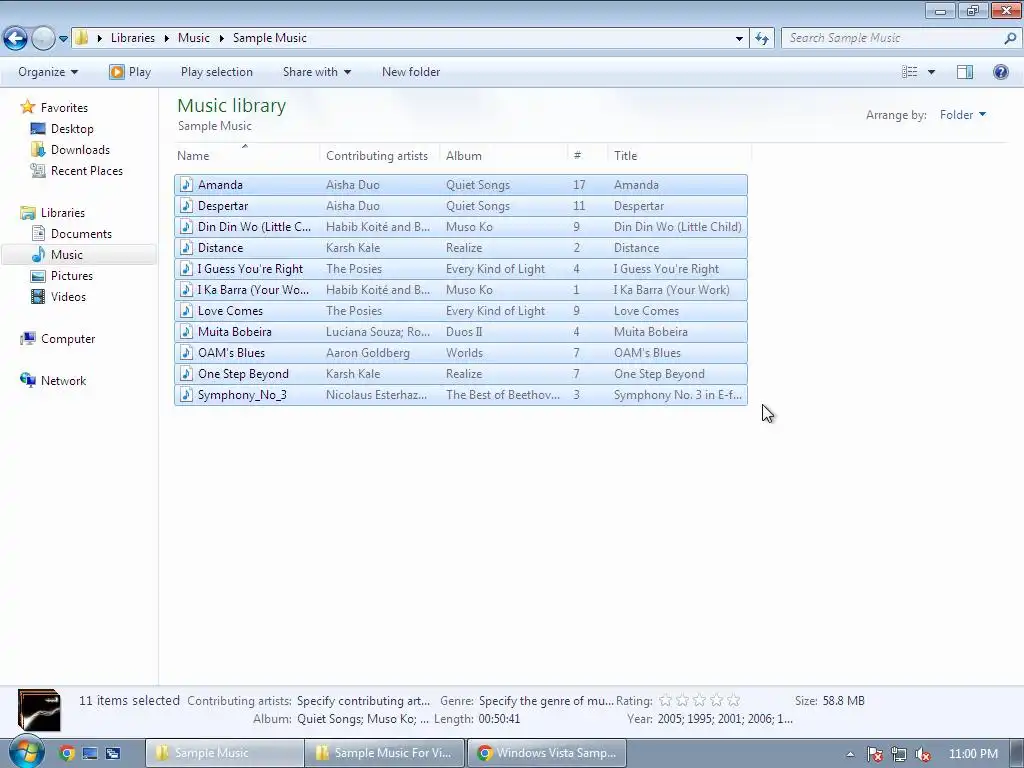Screen dimensions: 1024x768
Task: Select the Din Din Wo (Little C... file name
Action: [254, 227]
